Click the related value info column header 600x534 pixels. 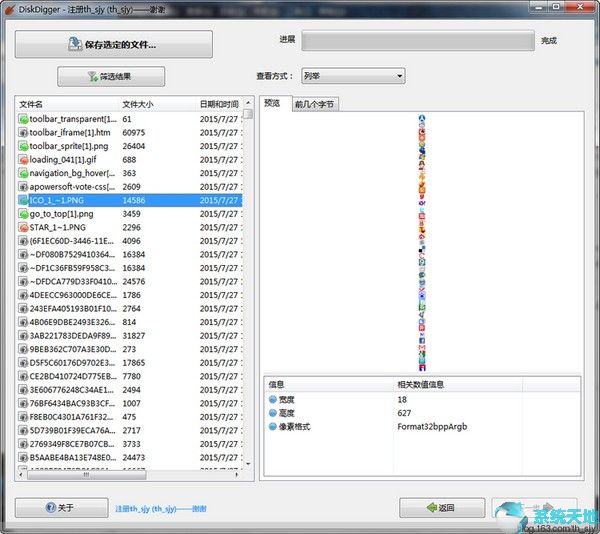[458, 384]
